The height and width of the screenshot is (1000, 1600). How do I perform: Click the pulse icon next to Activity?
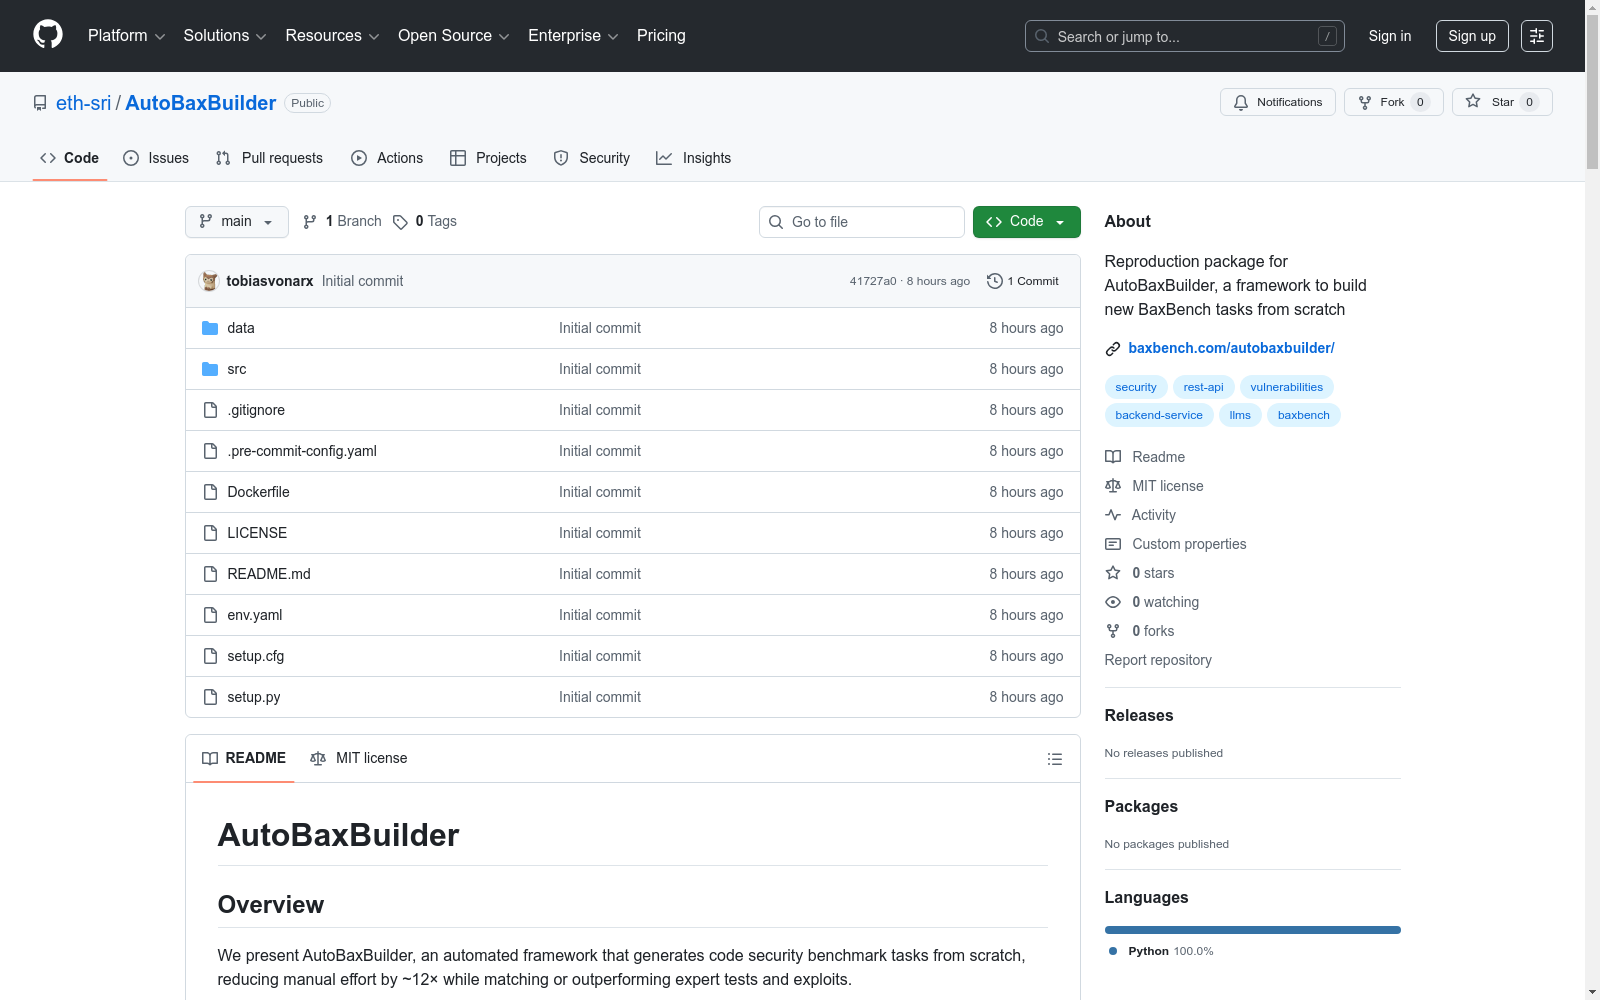coord(1113,515)
